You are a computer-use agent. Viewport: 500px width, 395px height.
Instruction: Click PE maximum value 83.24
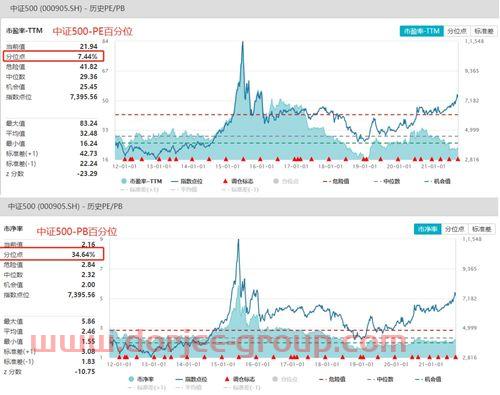coord(89,123)
